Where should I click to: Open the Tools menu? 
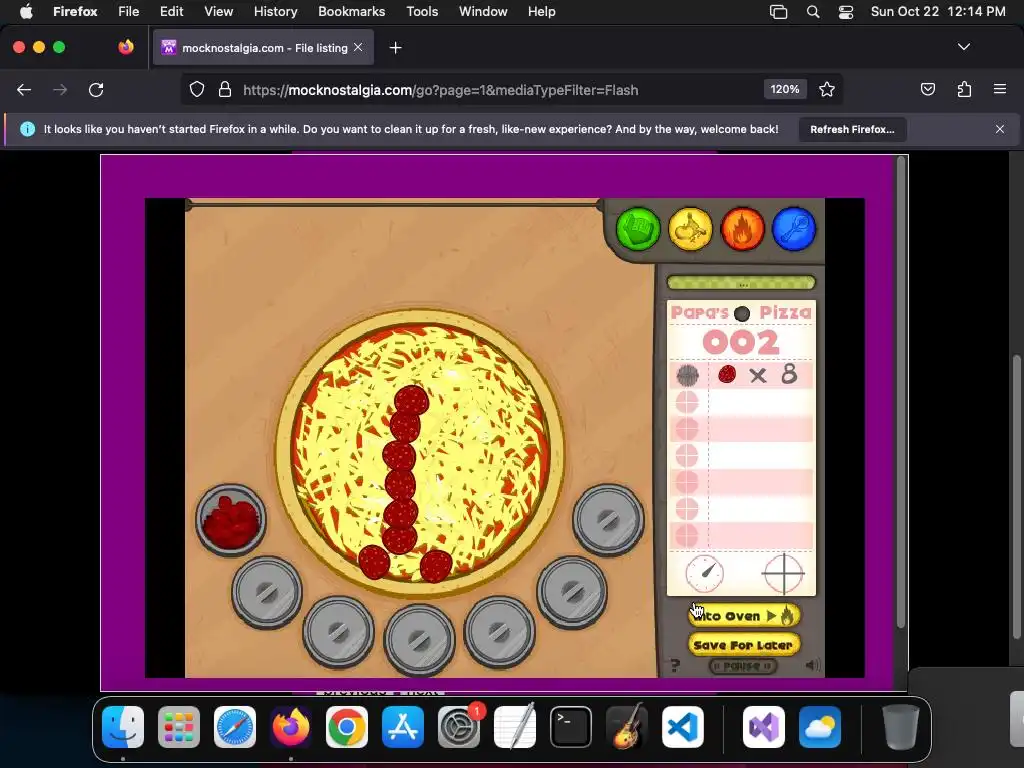tap(422, 12)
